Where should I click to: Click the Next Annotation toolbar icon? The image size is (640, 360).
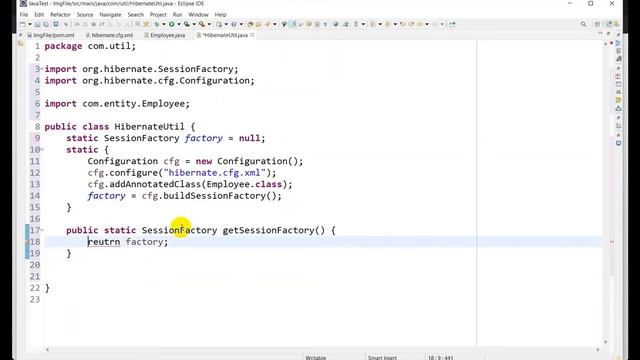click(372, 24)
